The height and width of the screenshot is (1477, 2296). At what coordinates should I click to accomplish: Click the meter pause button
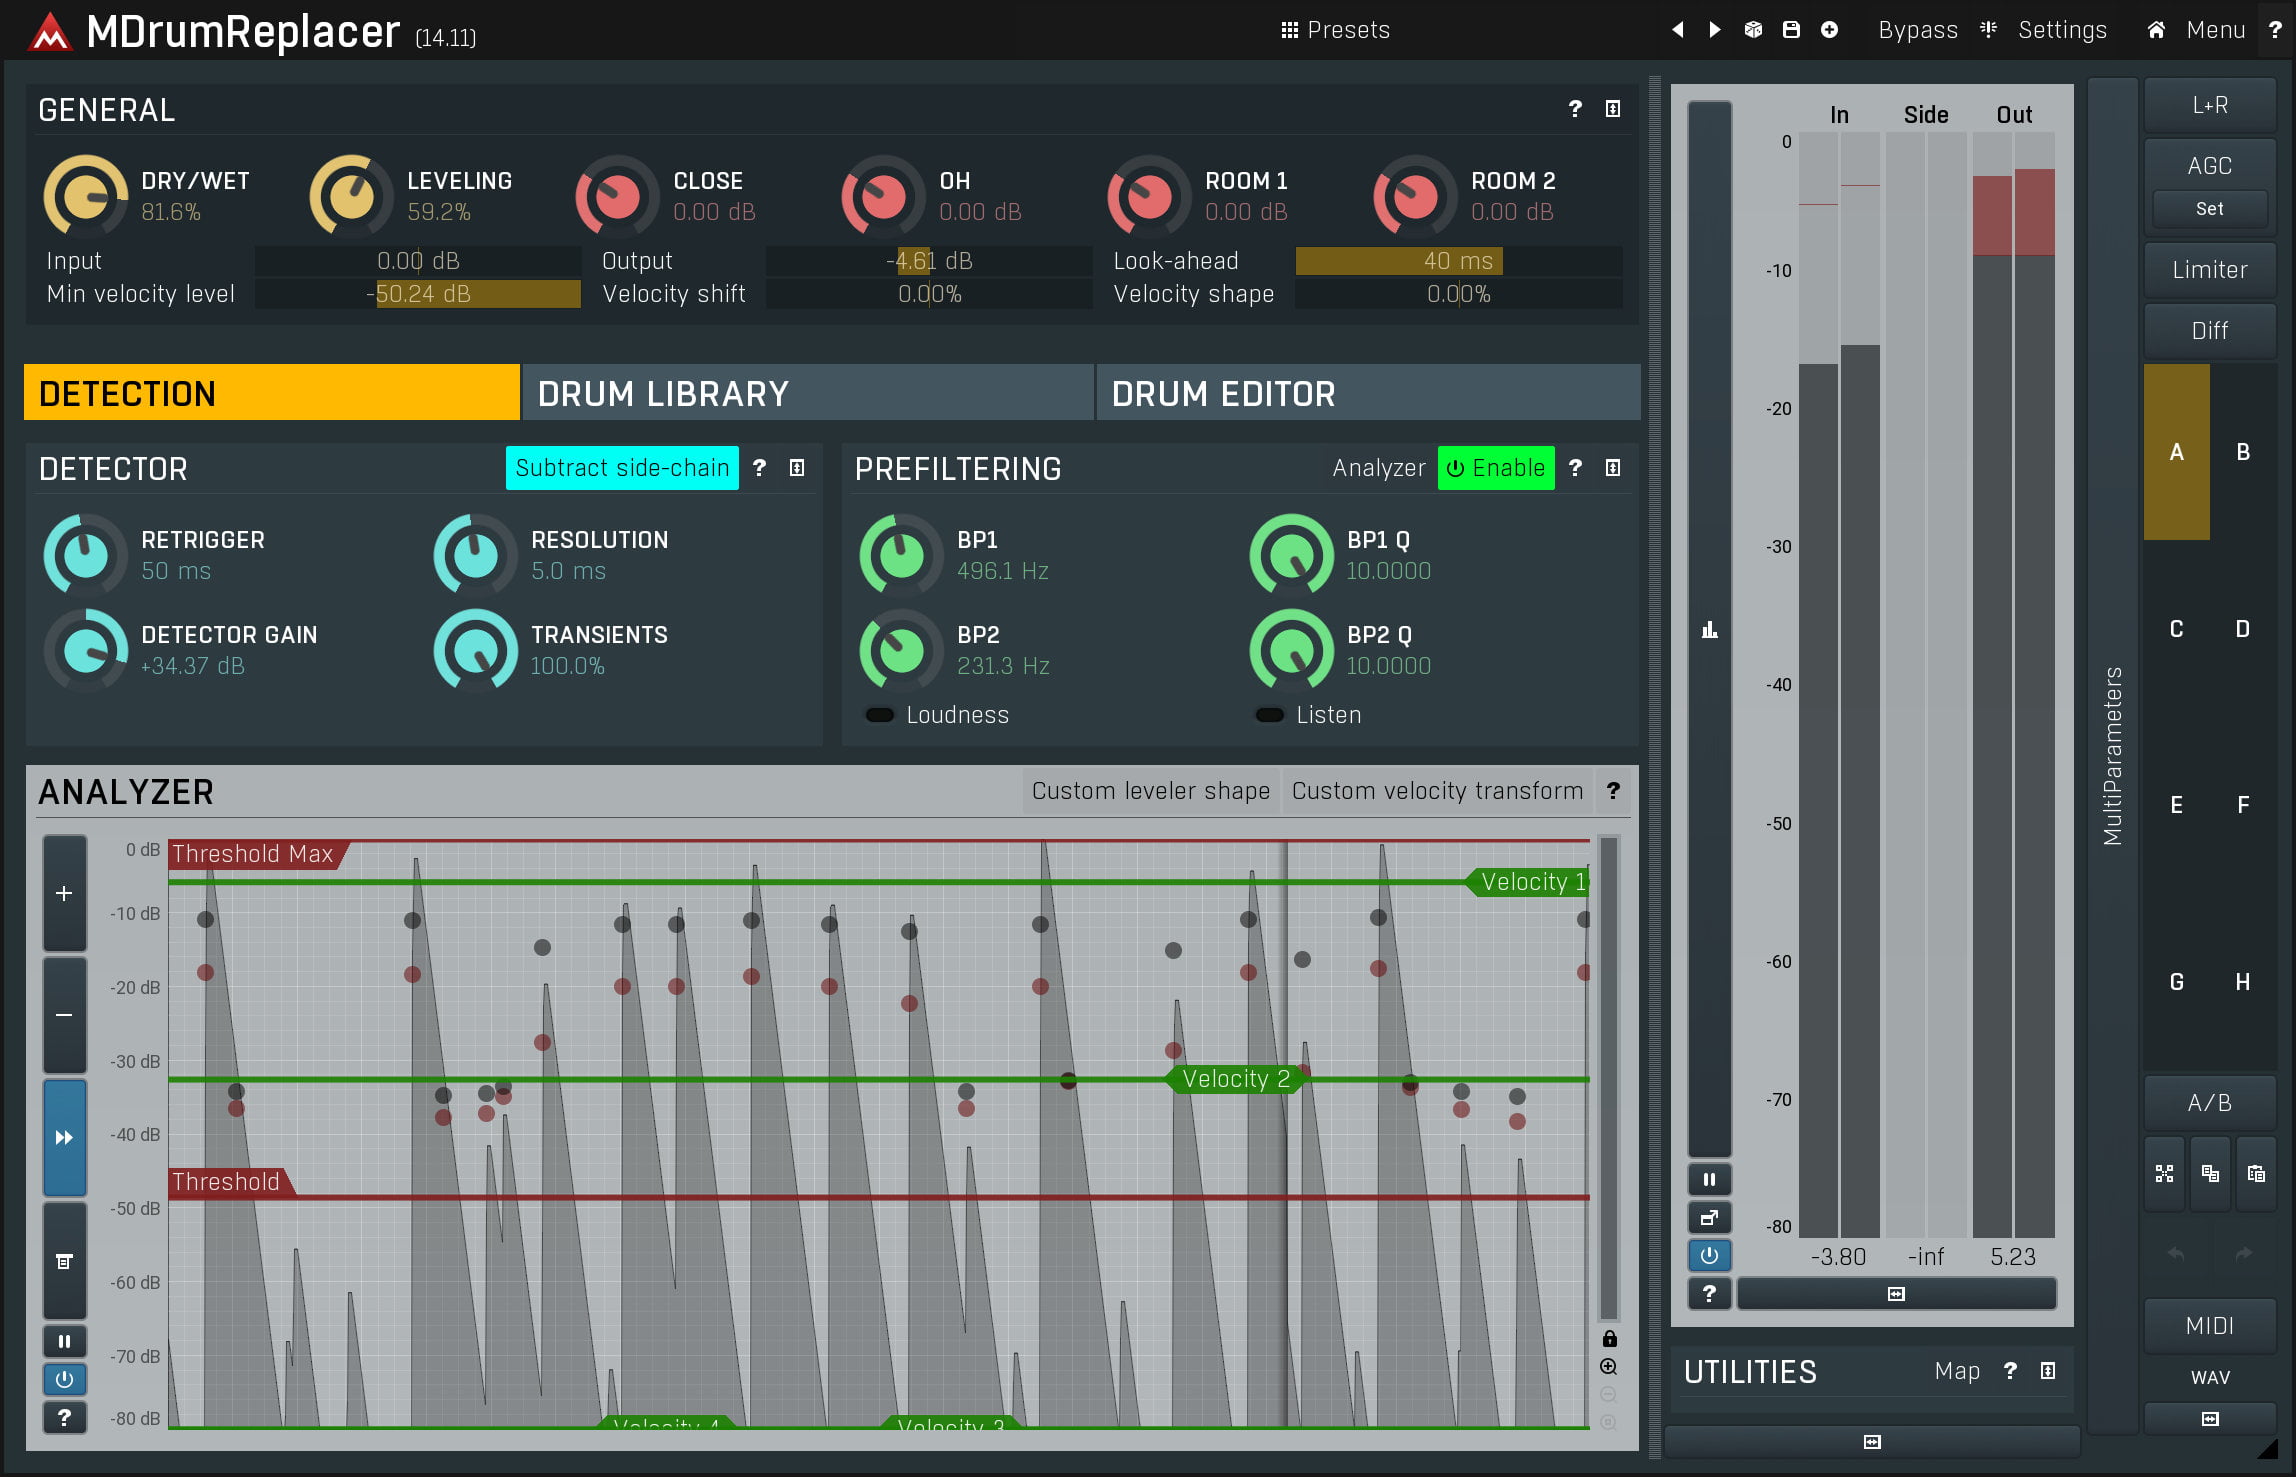click(x=1709, y=1179)
